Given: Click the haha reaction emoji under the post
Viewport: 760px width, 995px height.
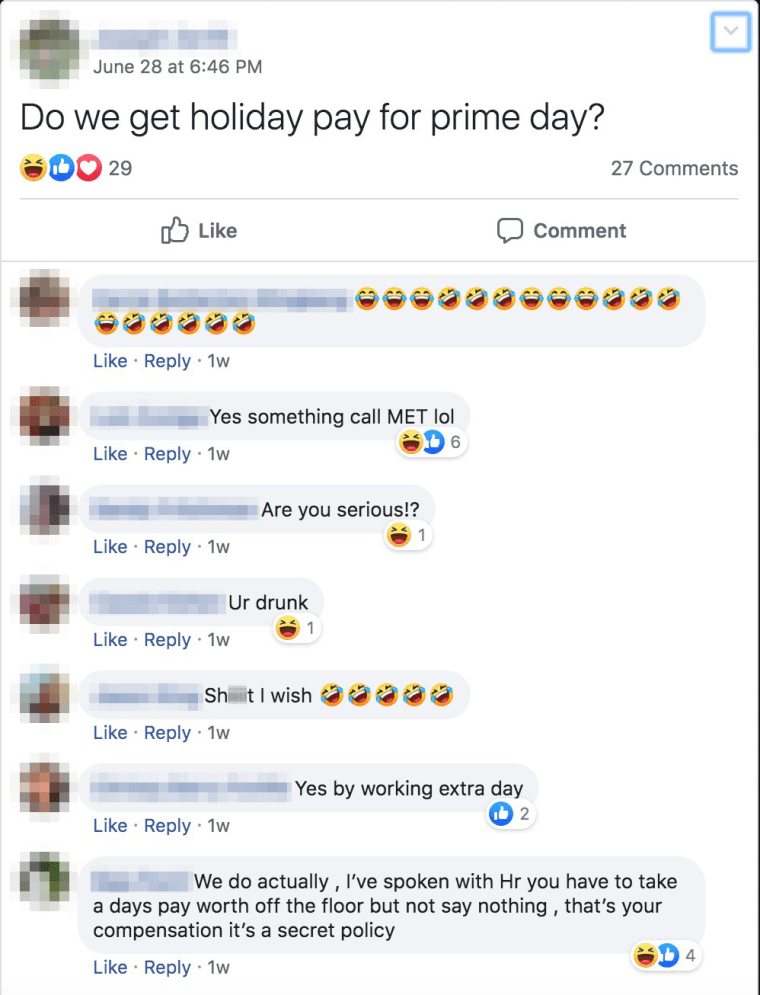Looking at the screenshot, I should [x=33, y=168].
